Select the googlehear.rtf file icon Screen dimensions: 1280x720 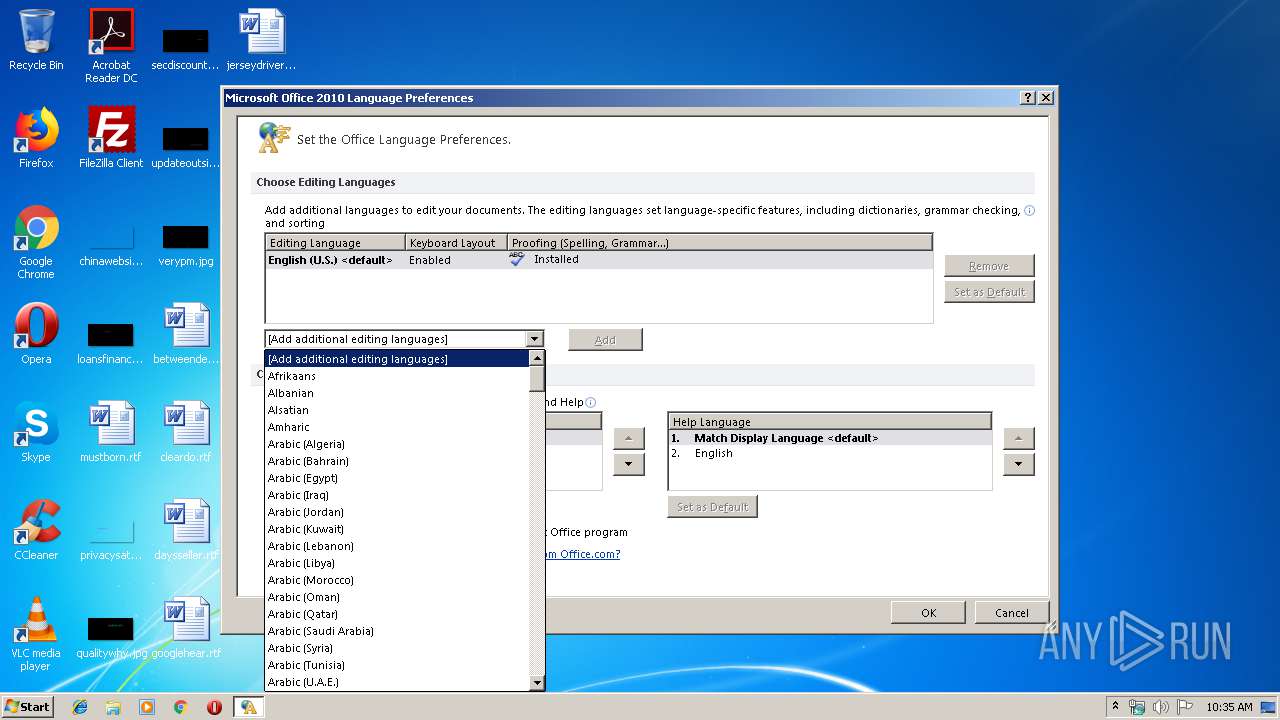click(186, 628)
